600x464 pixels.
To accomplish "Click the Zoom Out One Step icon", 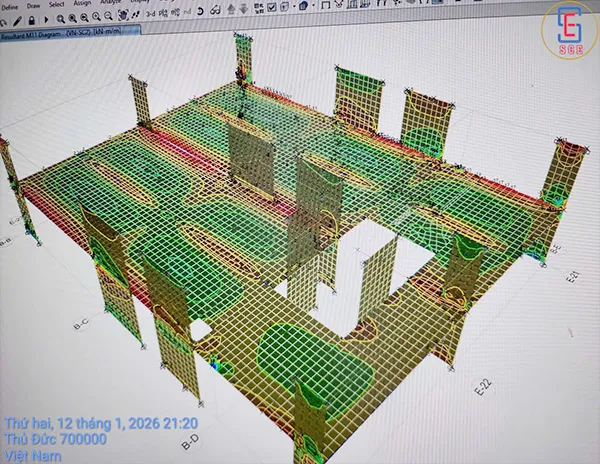I will tap(109, 16).
